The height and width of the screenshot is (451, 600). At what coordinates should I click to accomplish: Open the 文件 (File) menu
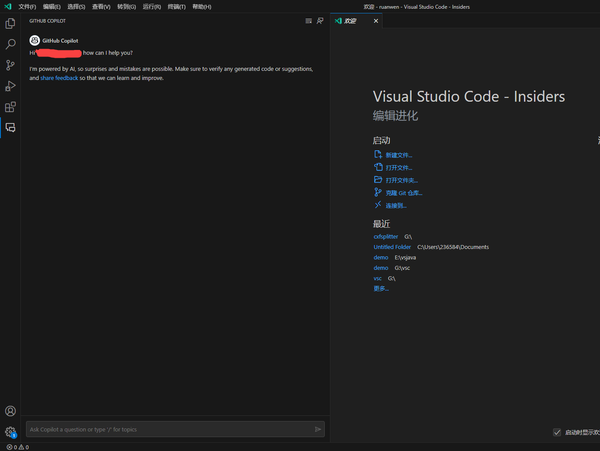(27, 7)
